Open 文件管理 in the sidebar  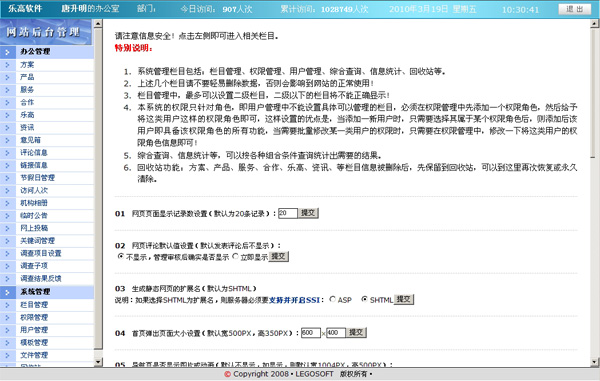(x=34, y=355)
